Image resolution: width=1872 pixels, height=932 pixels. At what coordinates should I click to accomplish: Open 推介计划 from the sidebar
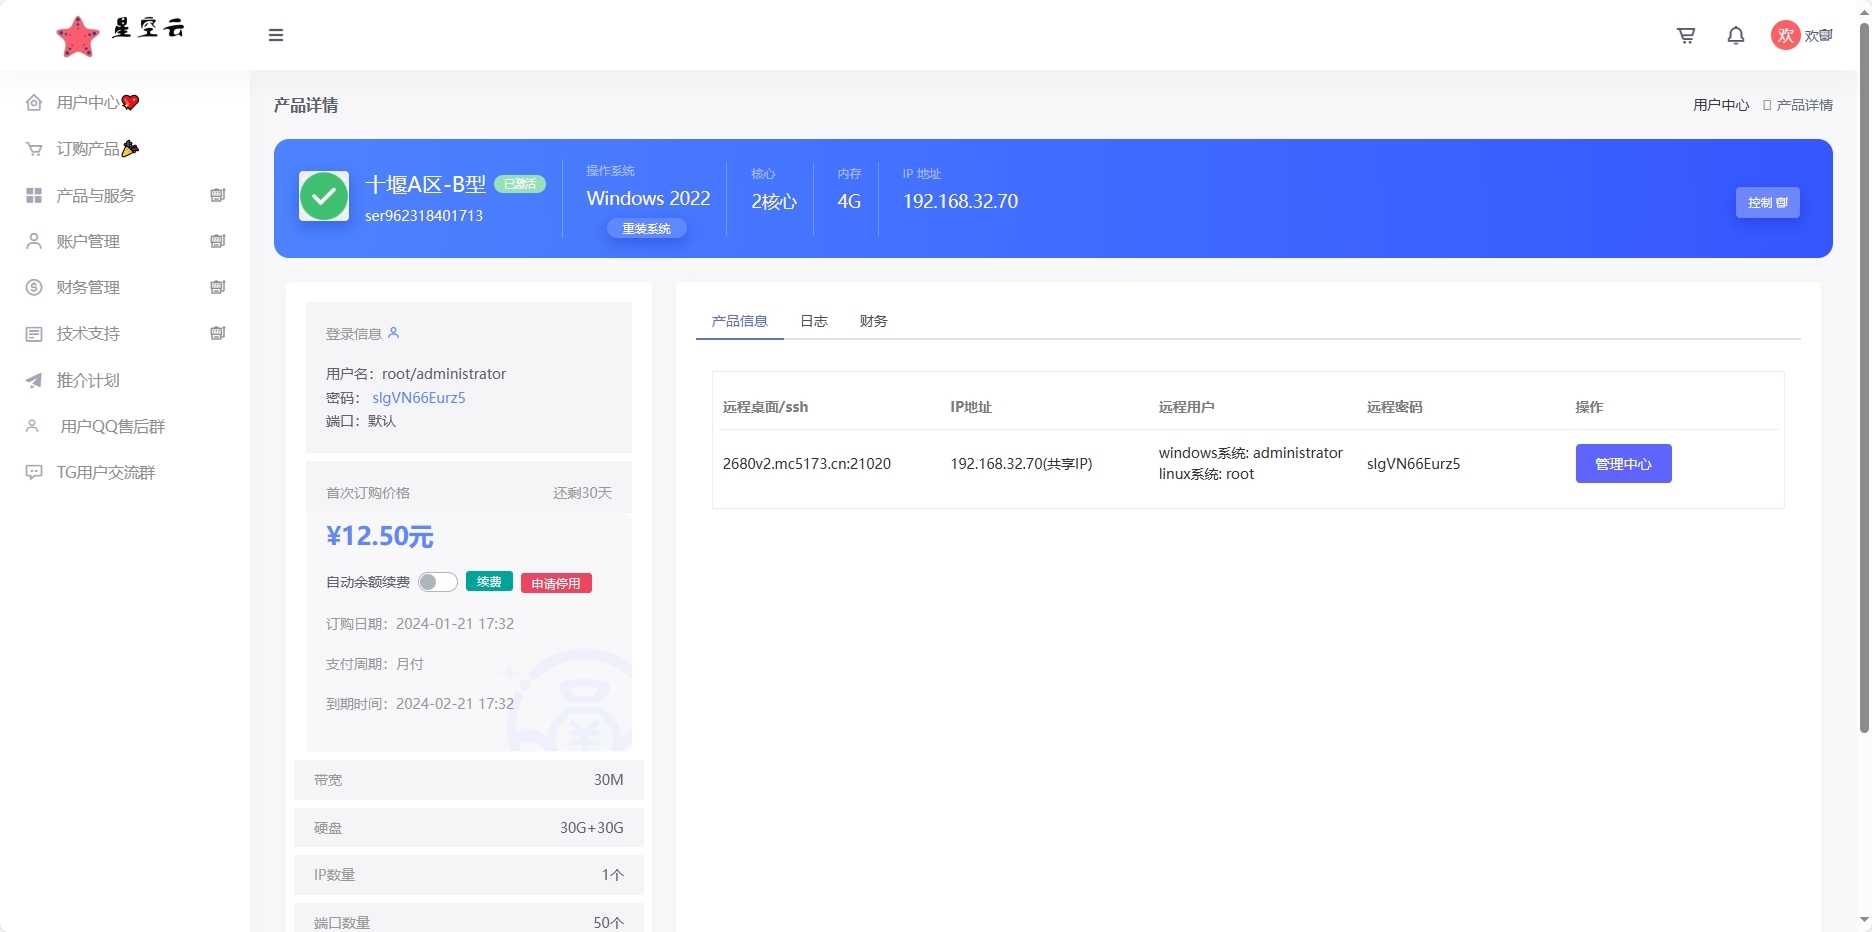88,380
